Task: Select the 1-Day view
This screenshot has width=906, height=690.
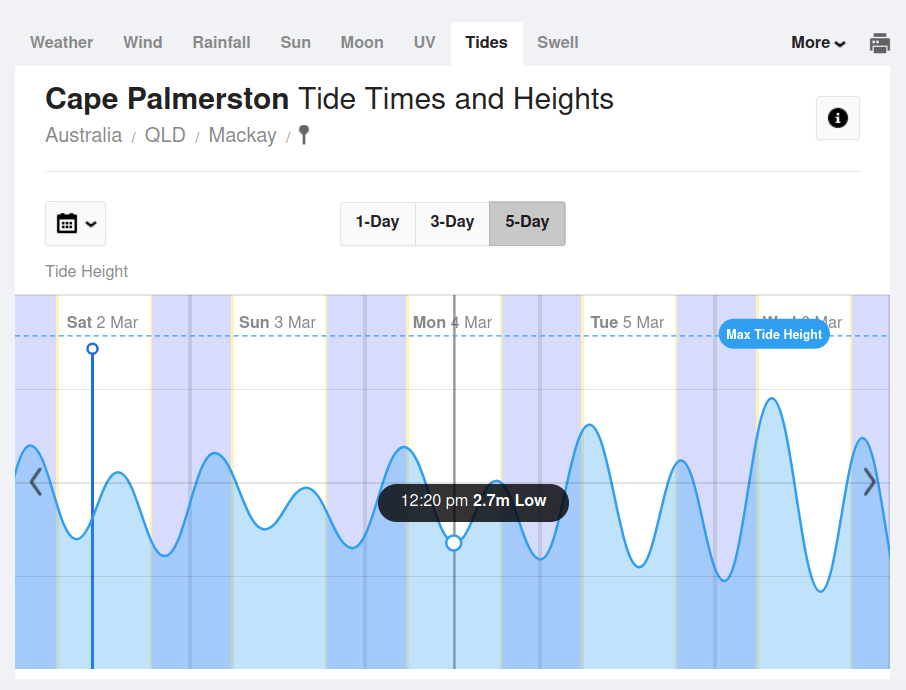Action: click(x=377, y=222)
